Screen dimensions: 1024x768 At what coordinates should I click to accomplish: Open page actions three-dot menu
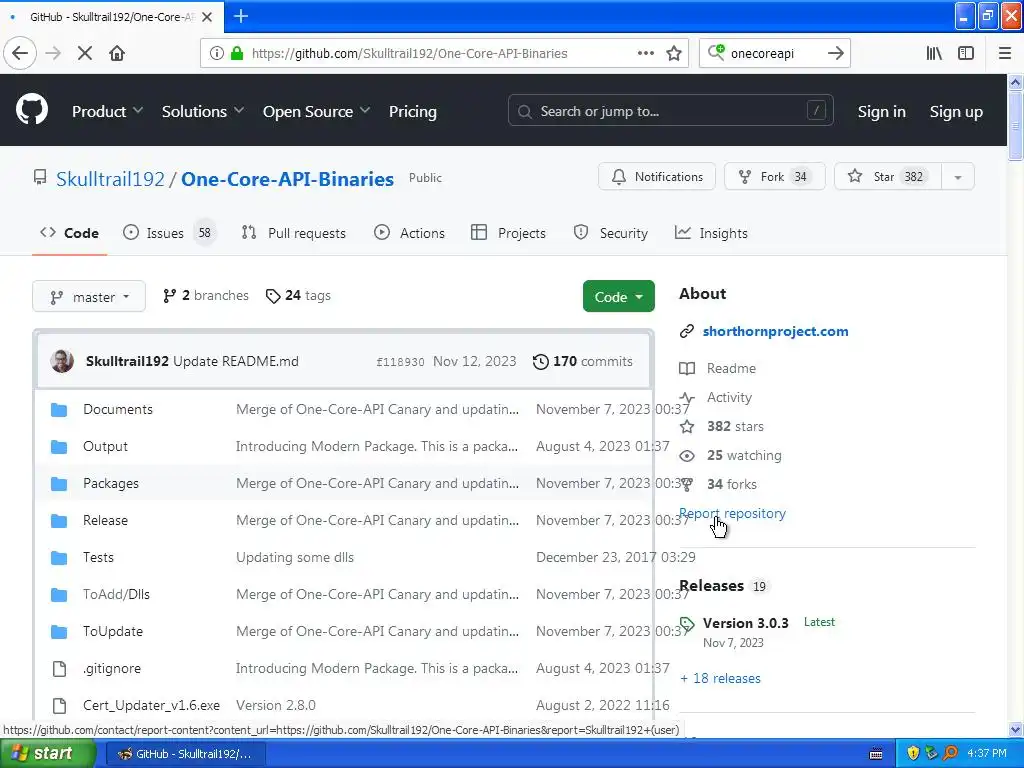point(646,54)
